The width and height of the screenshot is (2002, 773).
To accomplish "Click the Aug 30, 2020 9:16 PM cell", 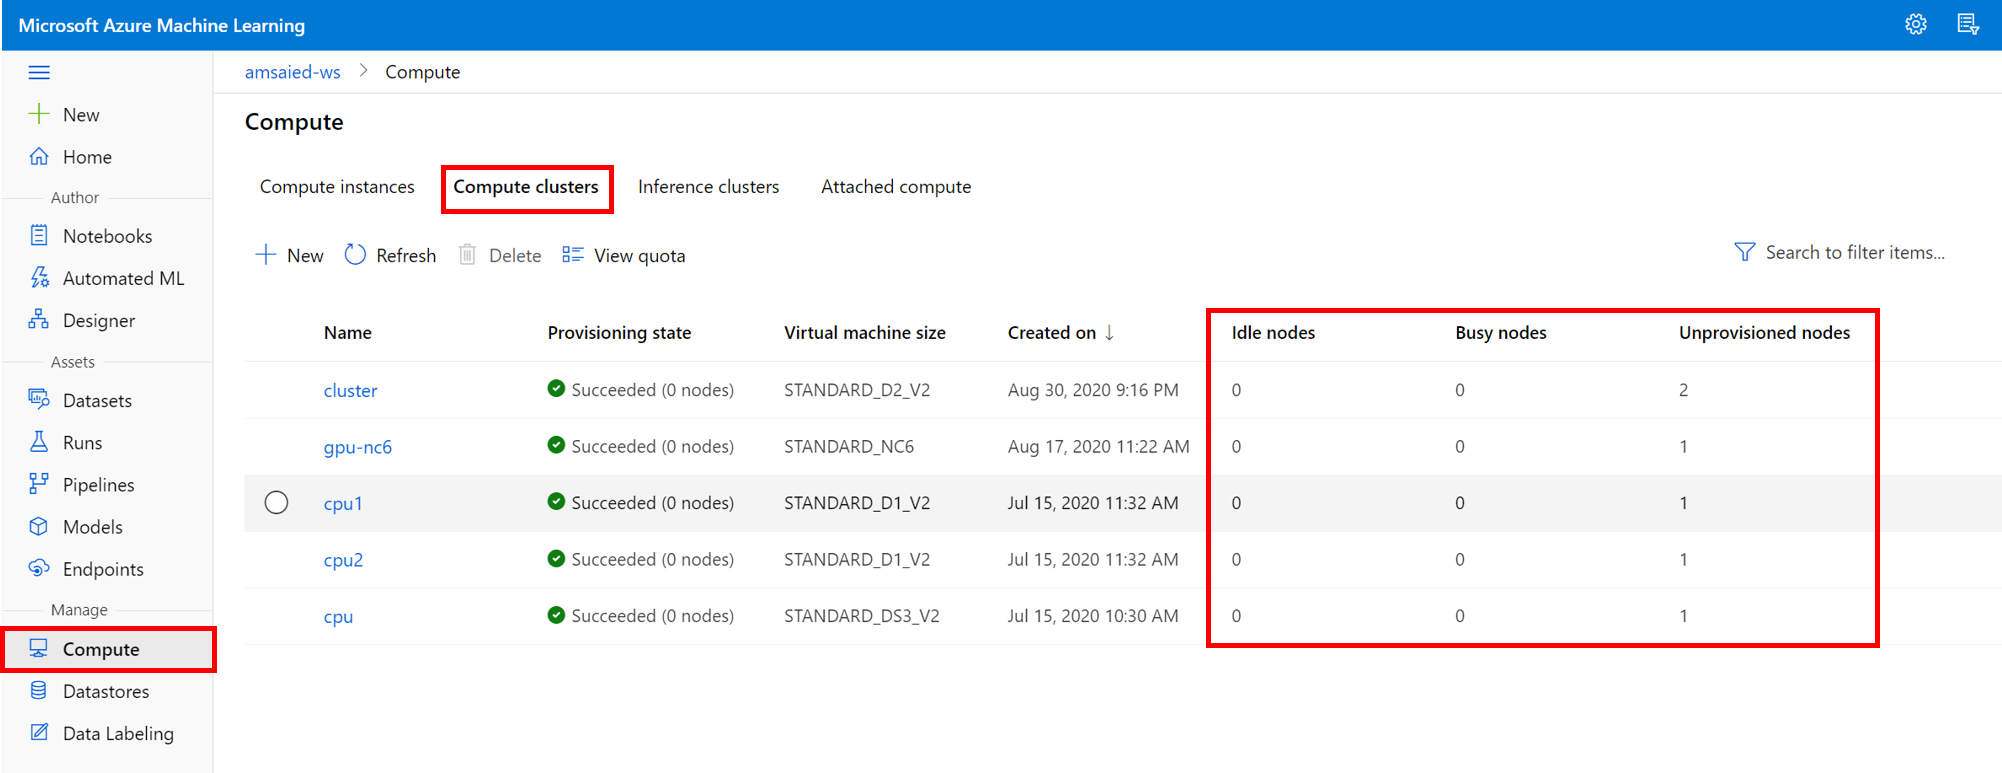I will coord(1093,389).
